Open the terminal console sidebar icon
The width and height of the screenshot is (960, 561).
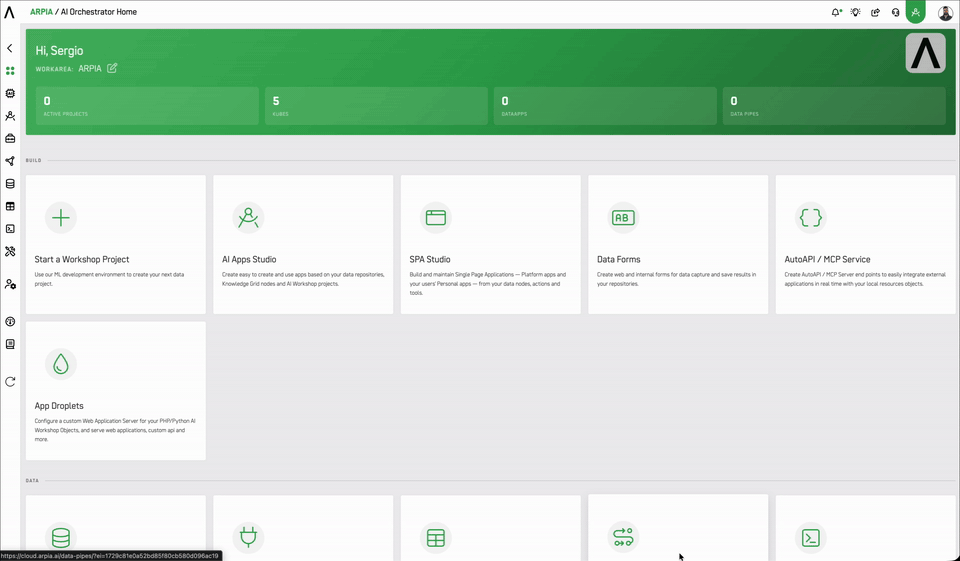tap(10, 228)
